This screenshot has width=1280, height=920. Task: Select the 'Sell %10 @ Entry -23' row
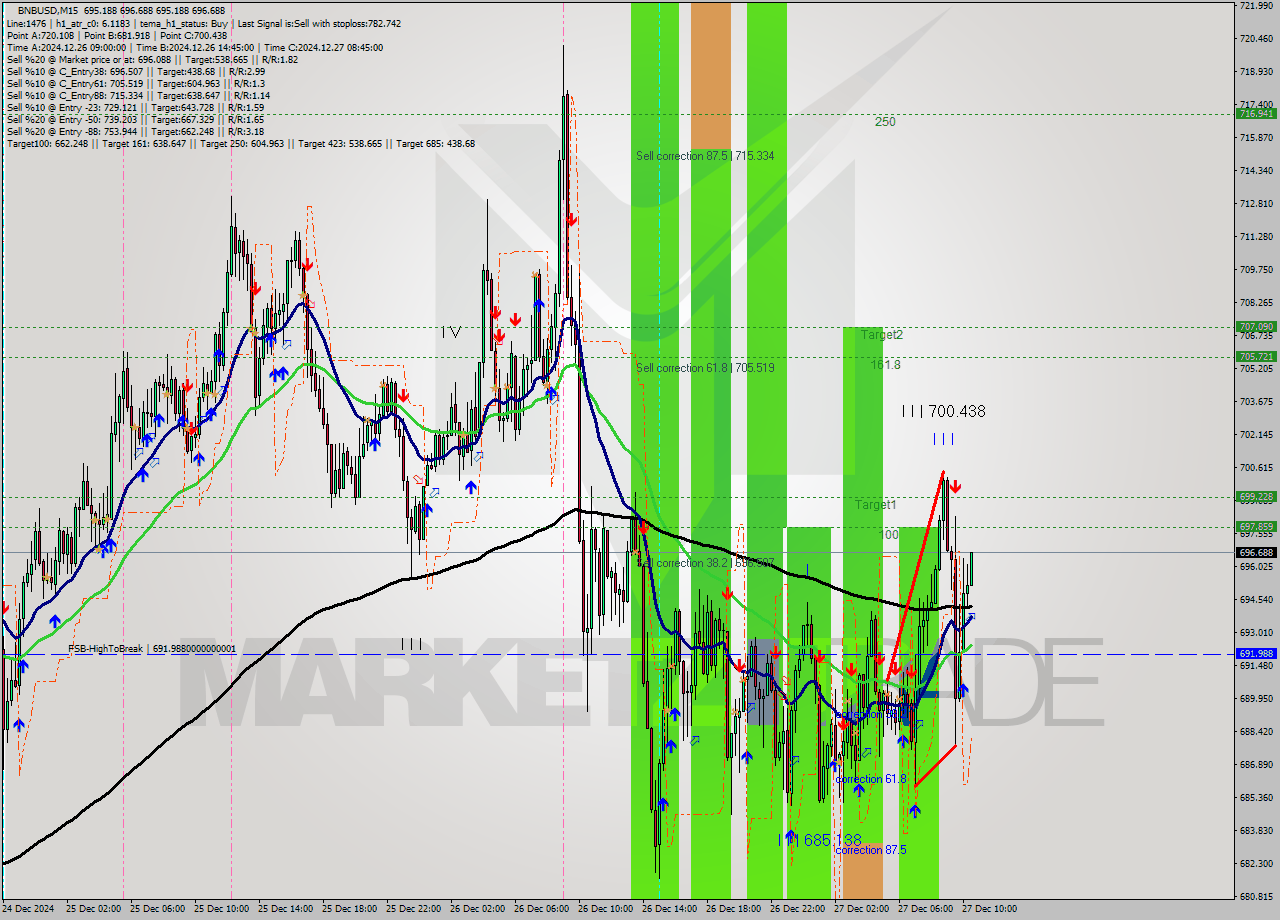(x=135, y=107)
